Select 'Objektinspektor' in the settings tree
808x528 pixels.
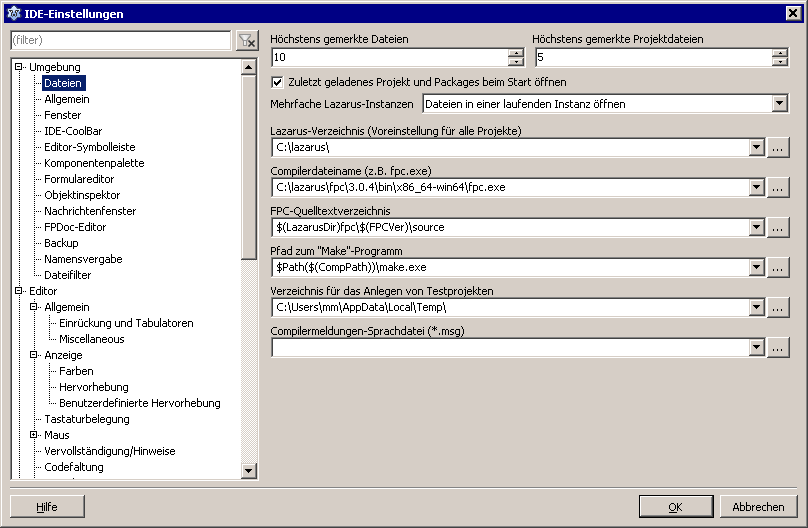pos(82,195)
